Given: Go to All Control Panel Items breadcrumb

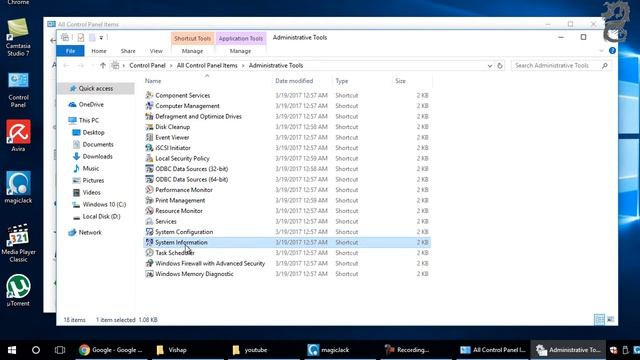Looking at the screenshot, I should click(x=207, y=65).
